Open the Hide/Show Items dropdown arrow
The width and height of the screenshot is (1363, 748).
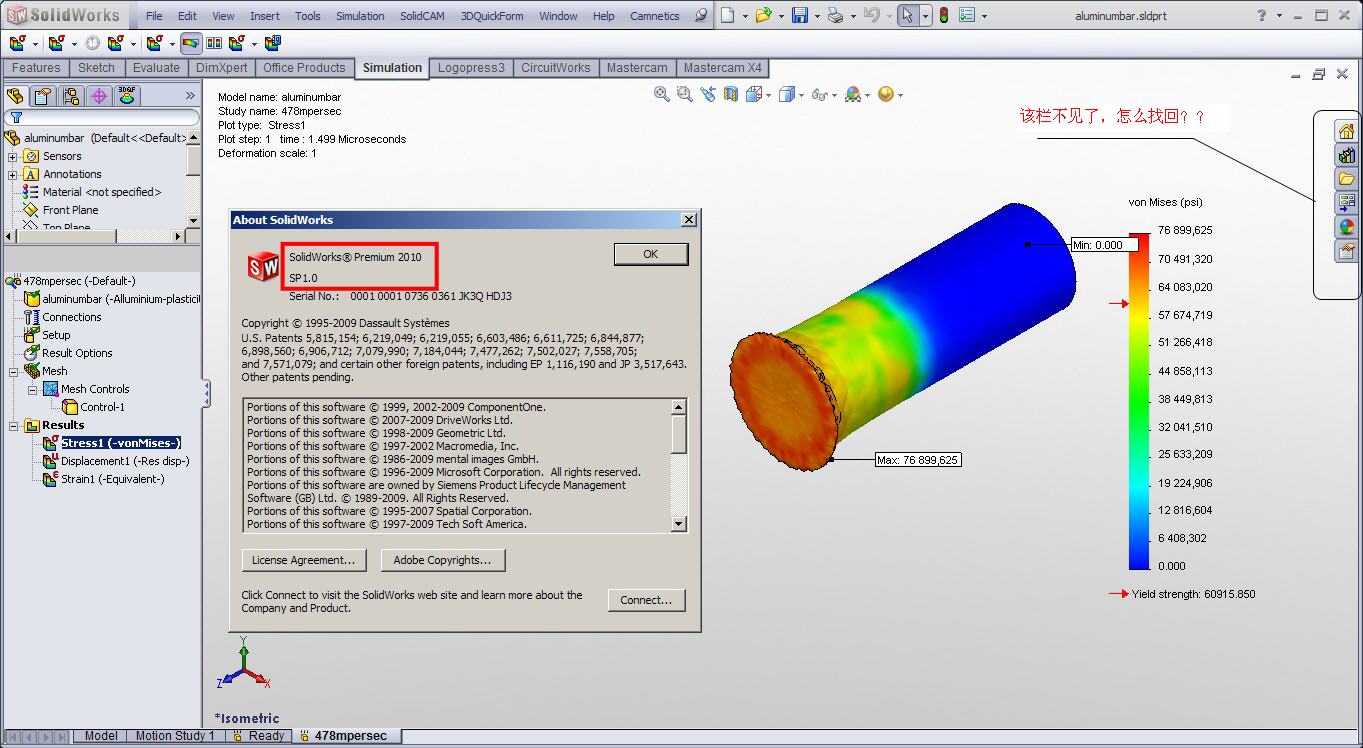[835, 95]
